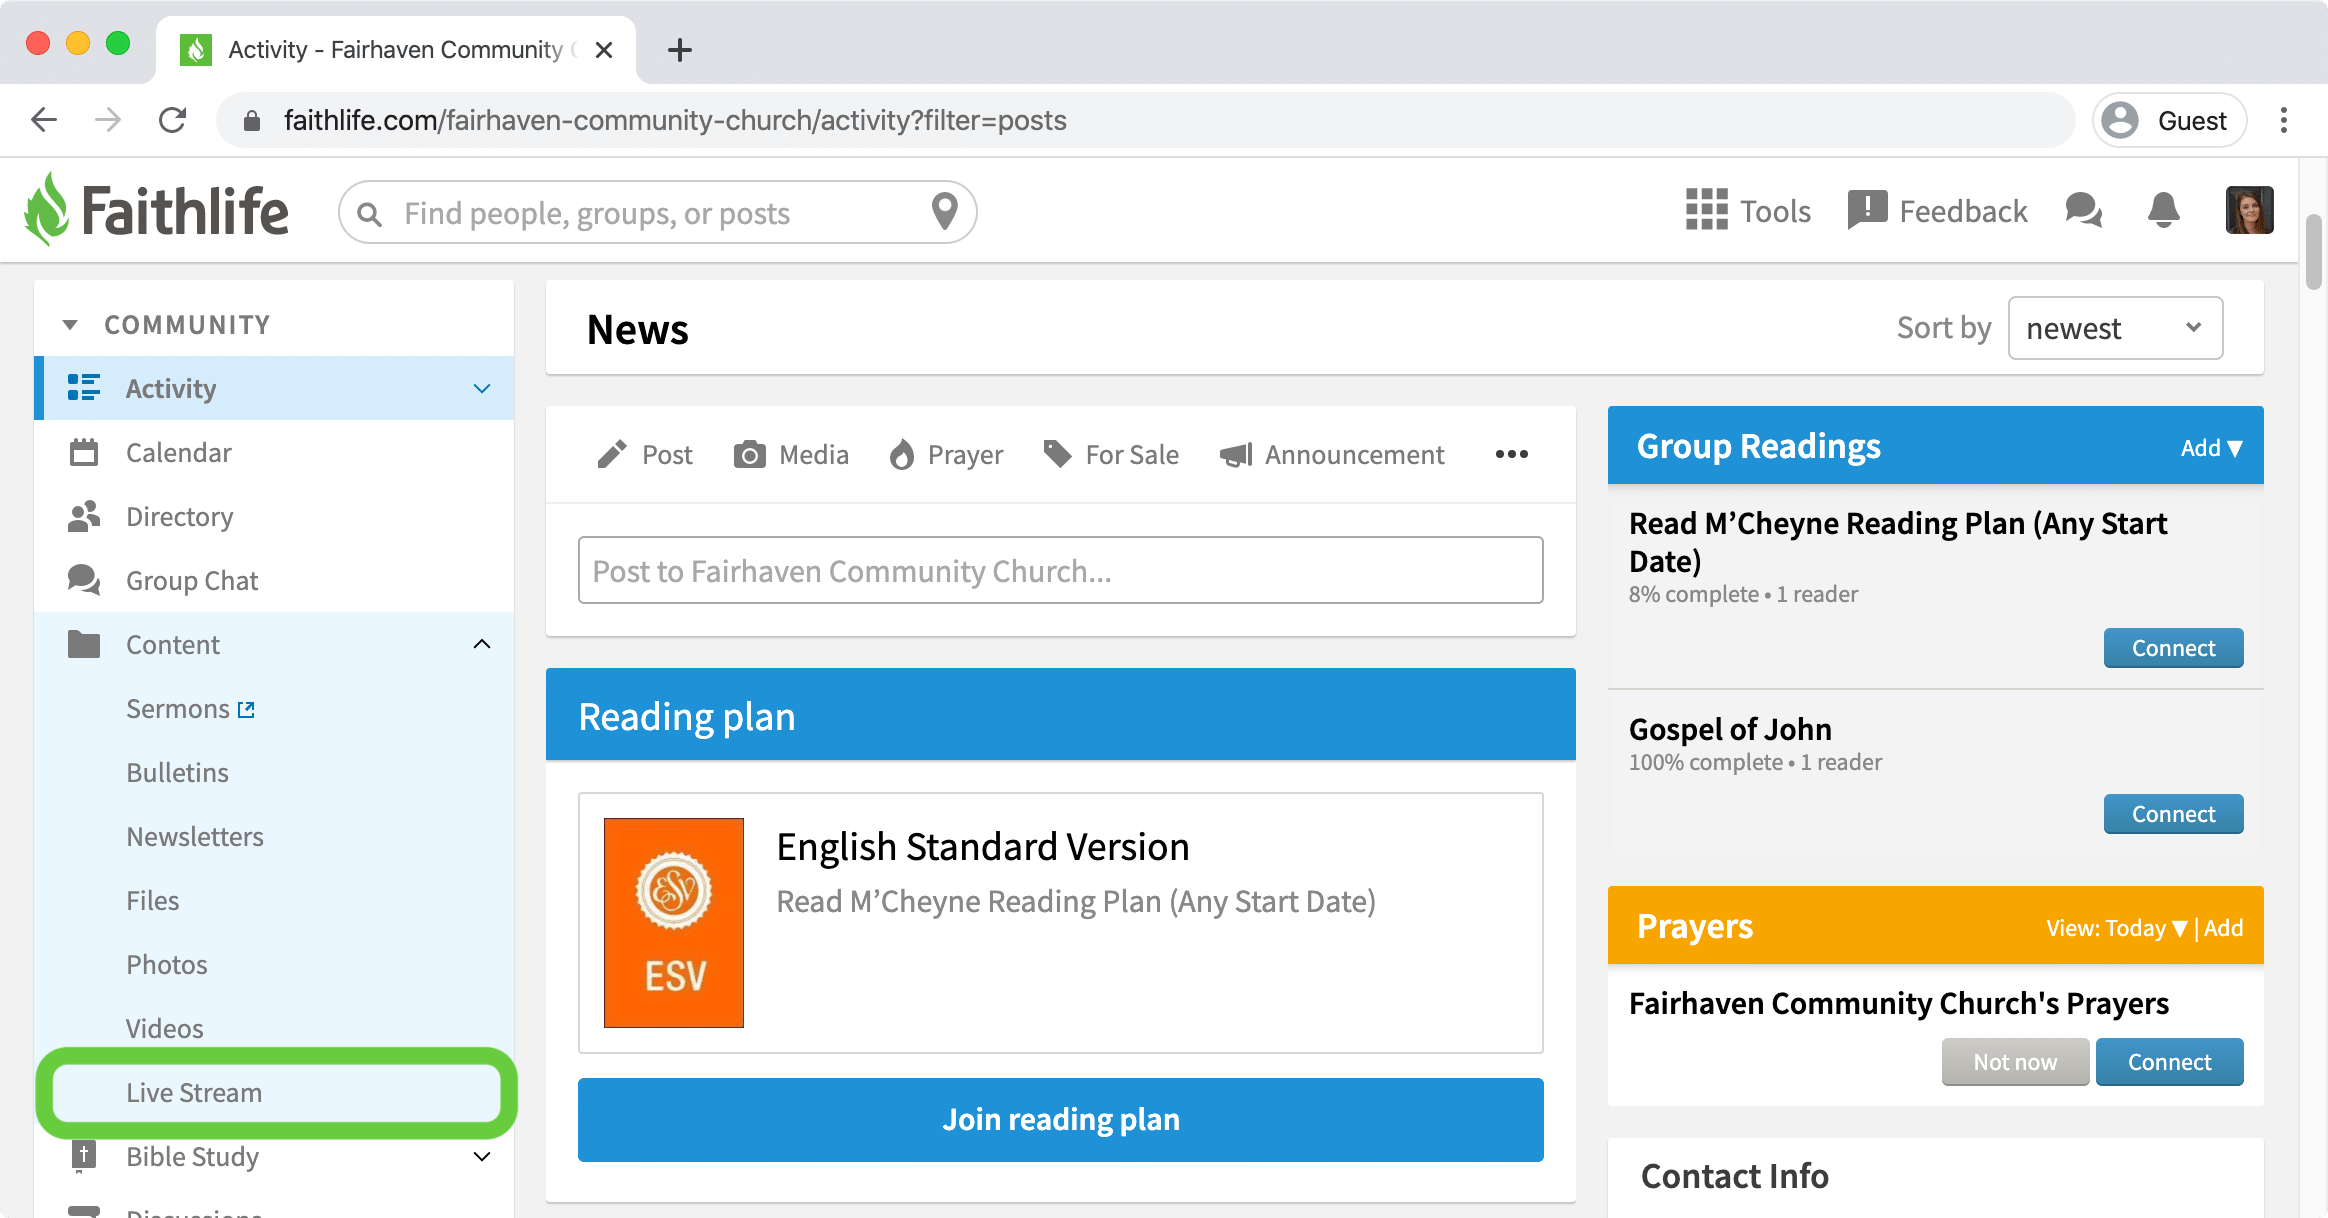The width and height of the screenshot is (2328, 1218).
Task: Collapse the COMMUNITY sidebar heading
Action: pos(70,325)
